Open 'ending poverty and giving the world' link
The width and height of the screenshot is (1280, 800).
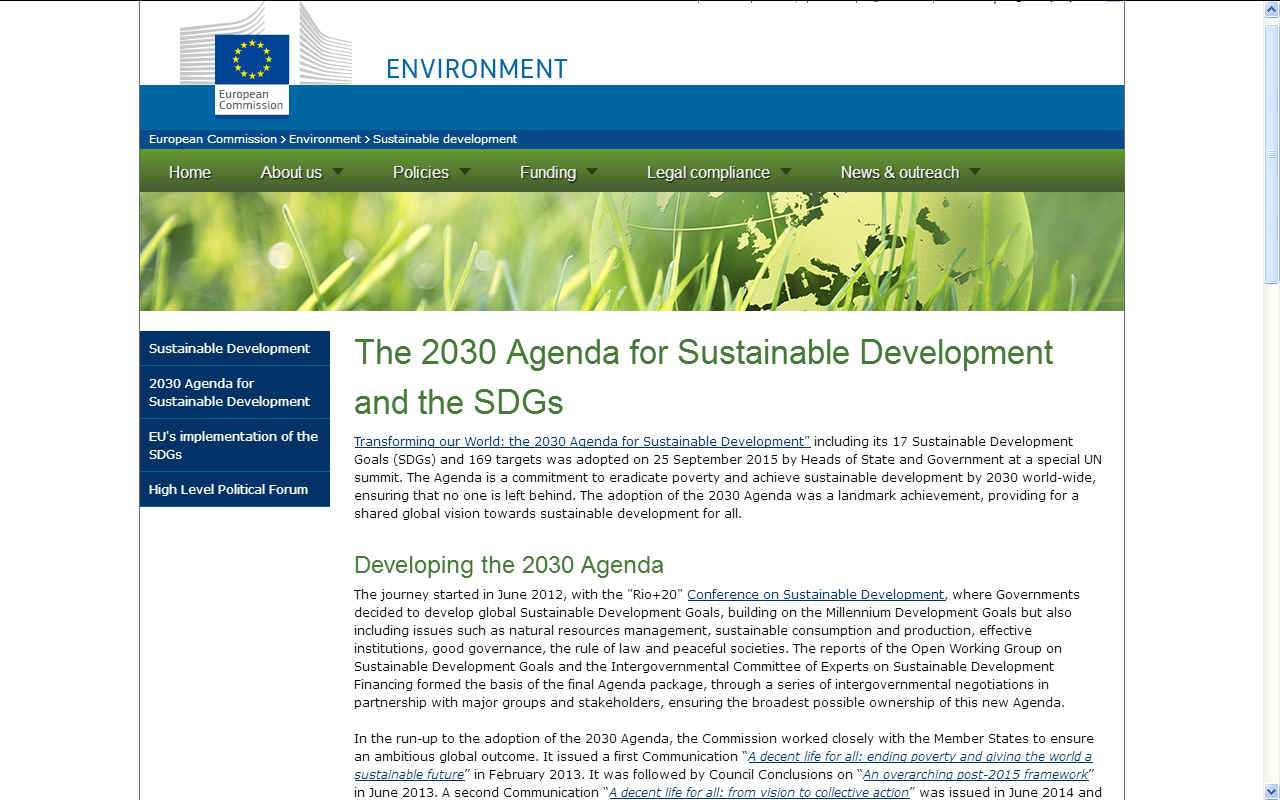click(723, 765)
